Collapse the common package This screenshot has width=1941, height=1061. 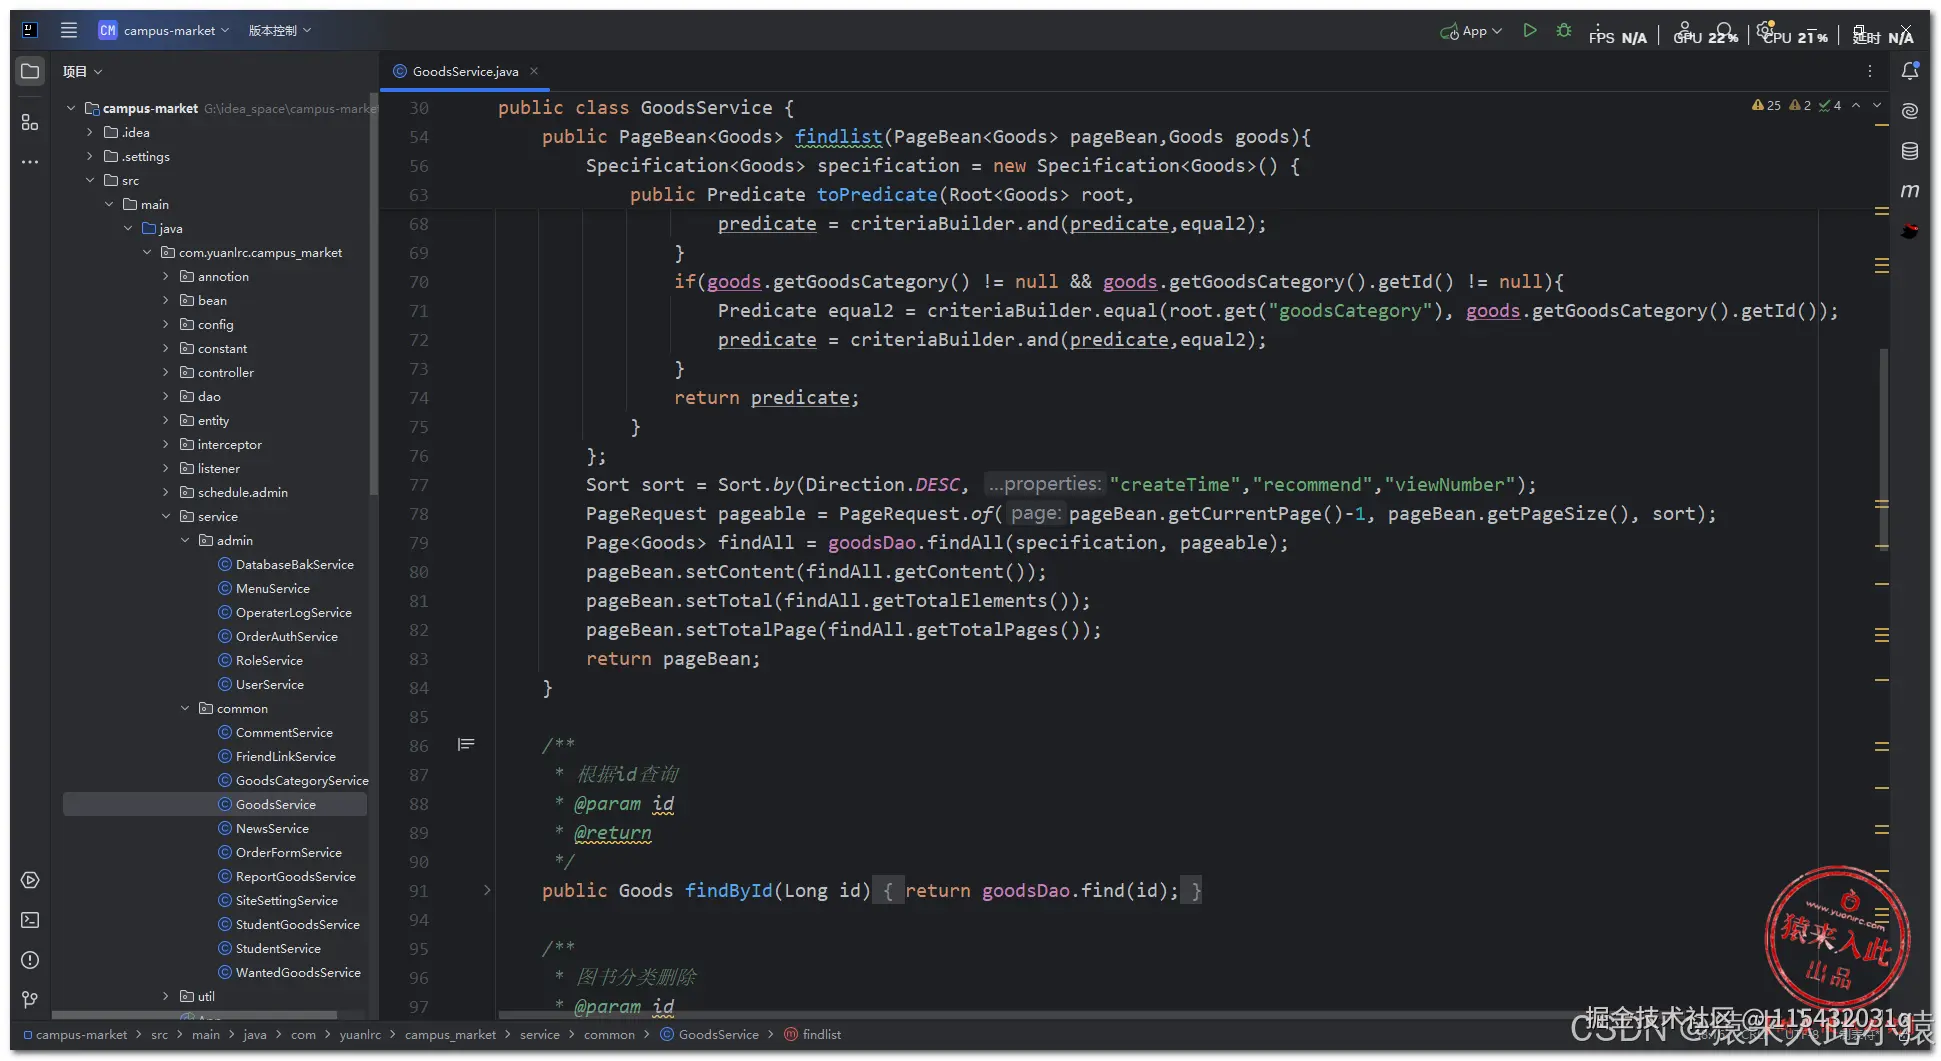point(185,708)
